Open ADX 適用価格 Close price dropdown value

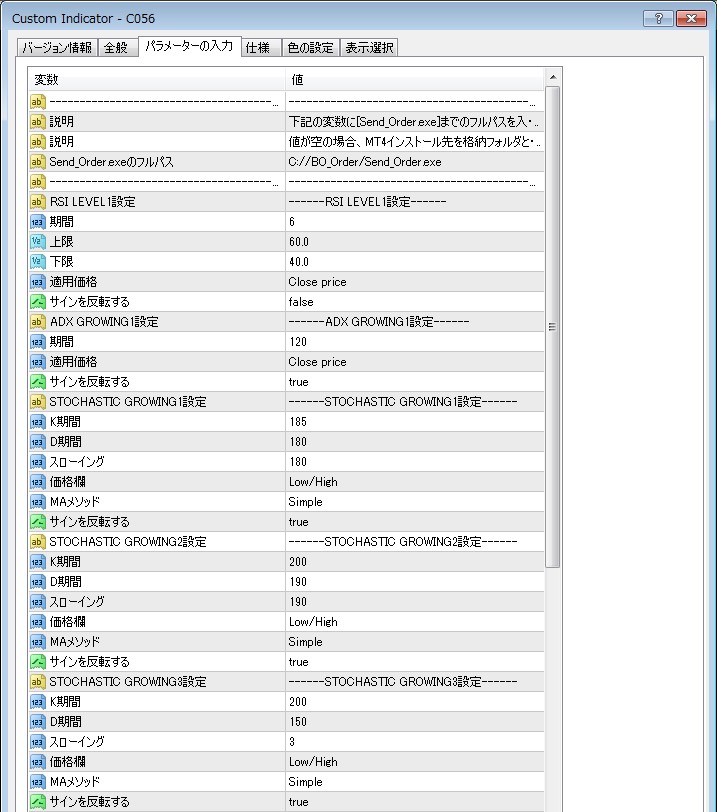pyautogui.click(x=415, y=362)
